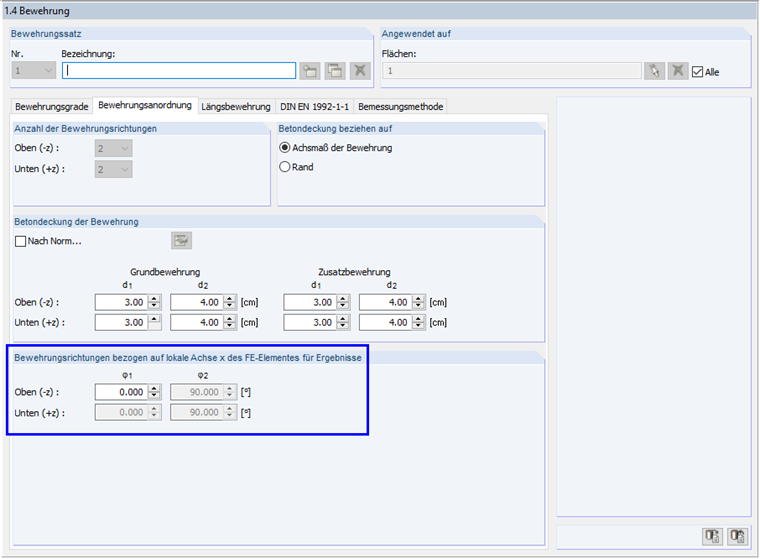This screenshot has width=760, height=559.
Task: Click the rightmost import icon at bottom right
Action: [737, 536]
